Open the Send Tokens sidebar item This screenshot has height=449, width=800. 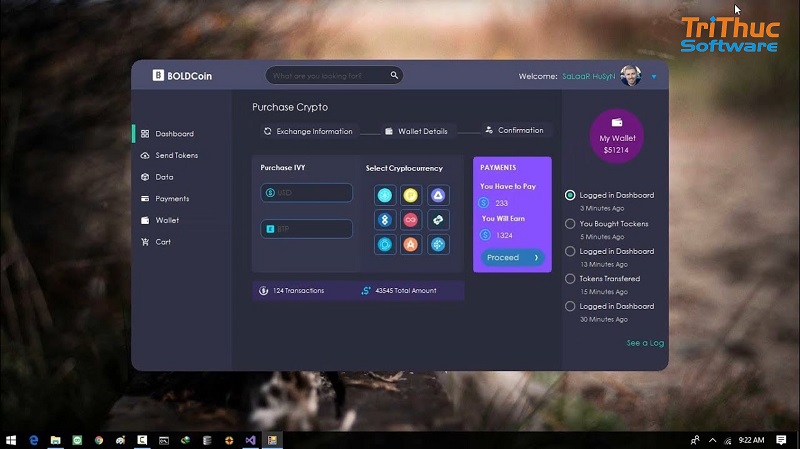tap(176, 155)
